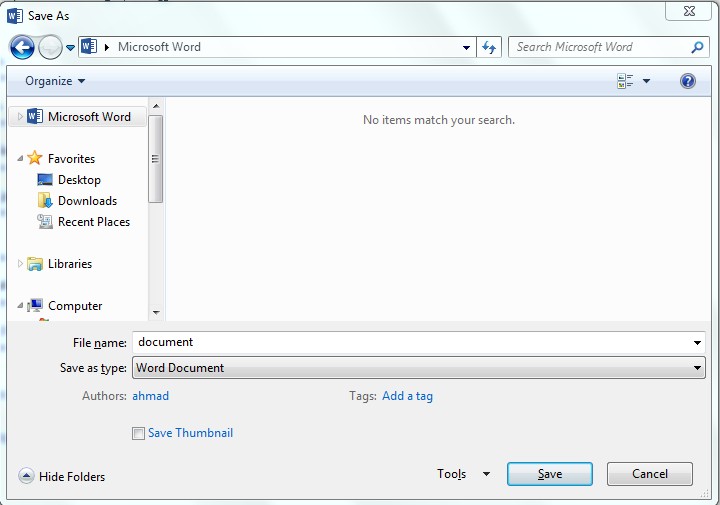Click Add a tag

[x=407, y=396]
